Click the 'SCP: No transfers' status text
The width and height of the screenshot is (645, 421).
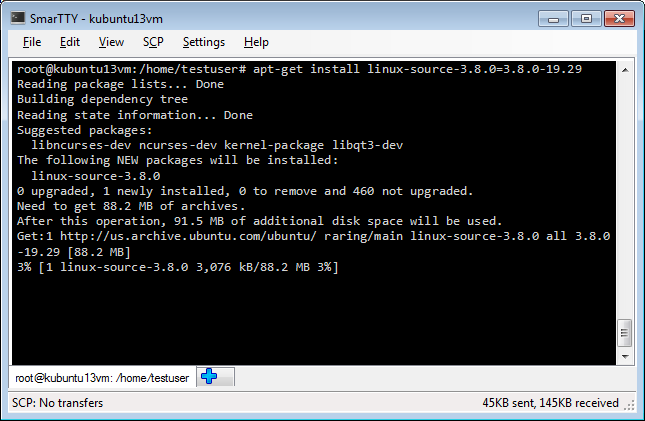pyautogui.click(x=58, y=402)
